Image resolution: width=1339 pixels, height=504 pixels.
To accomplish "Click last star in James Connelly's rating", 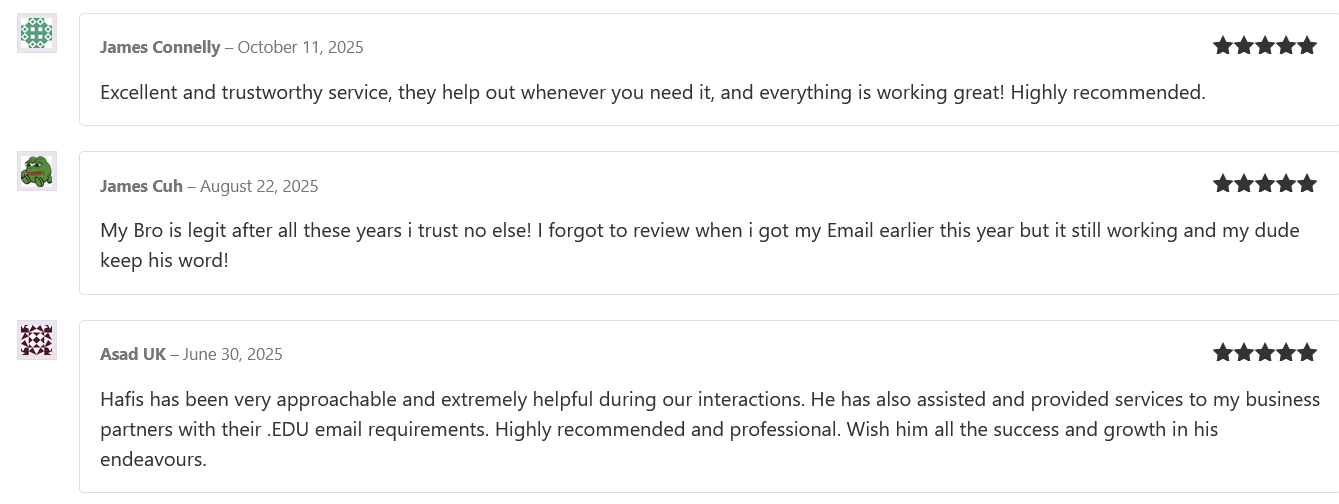I will pos(1307,45).
